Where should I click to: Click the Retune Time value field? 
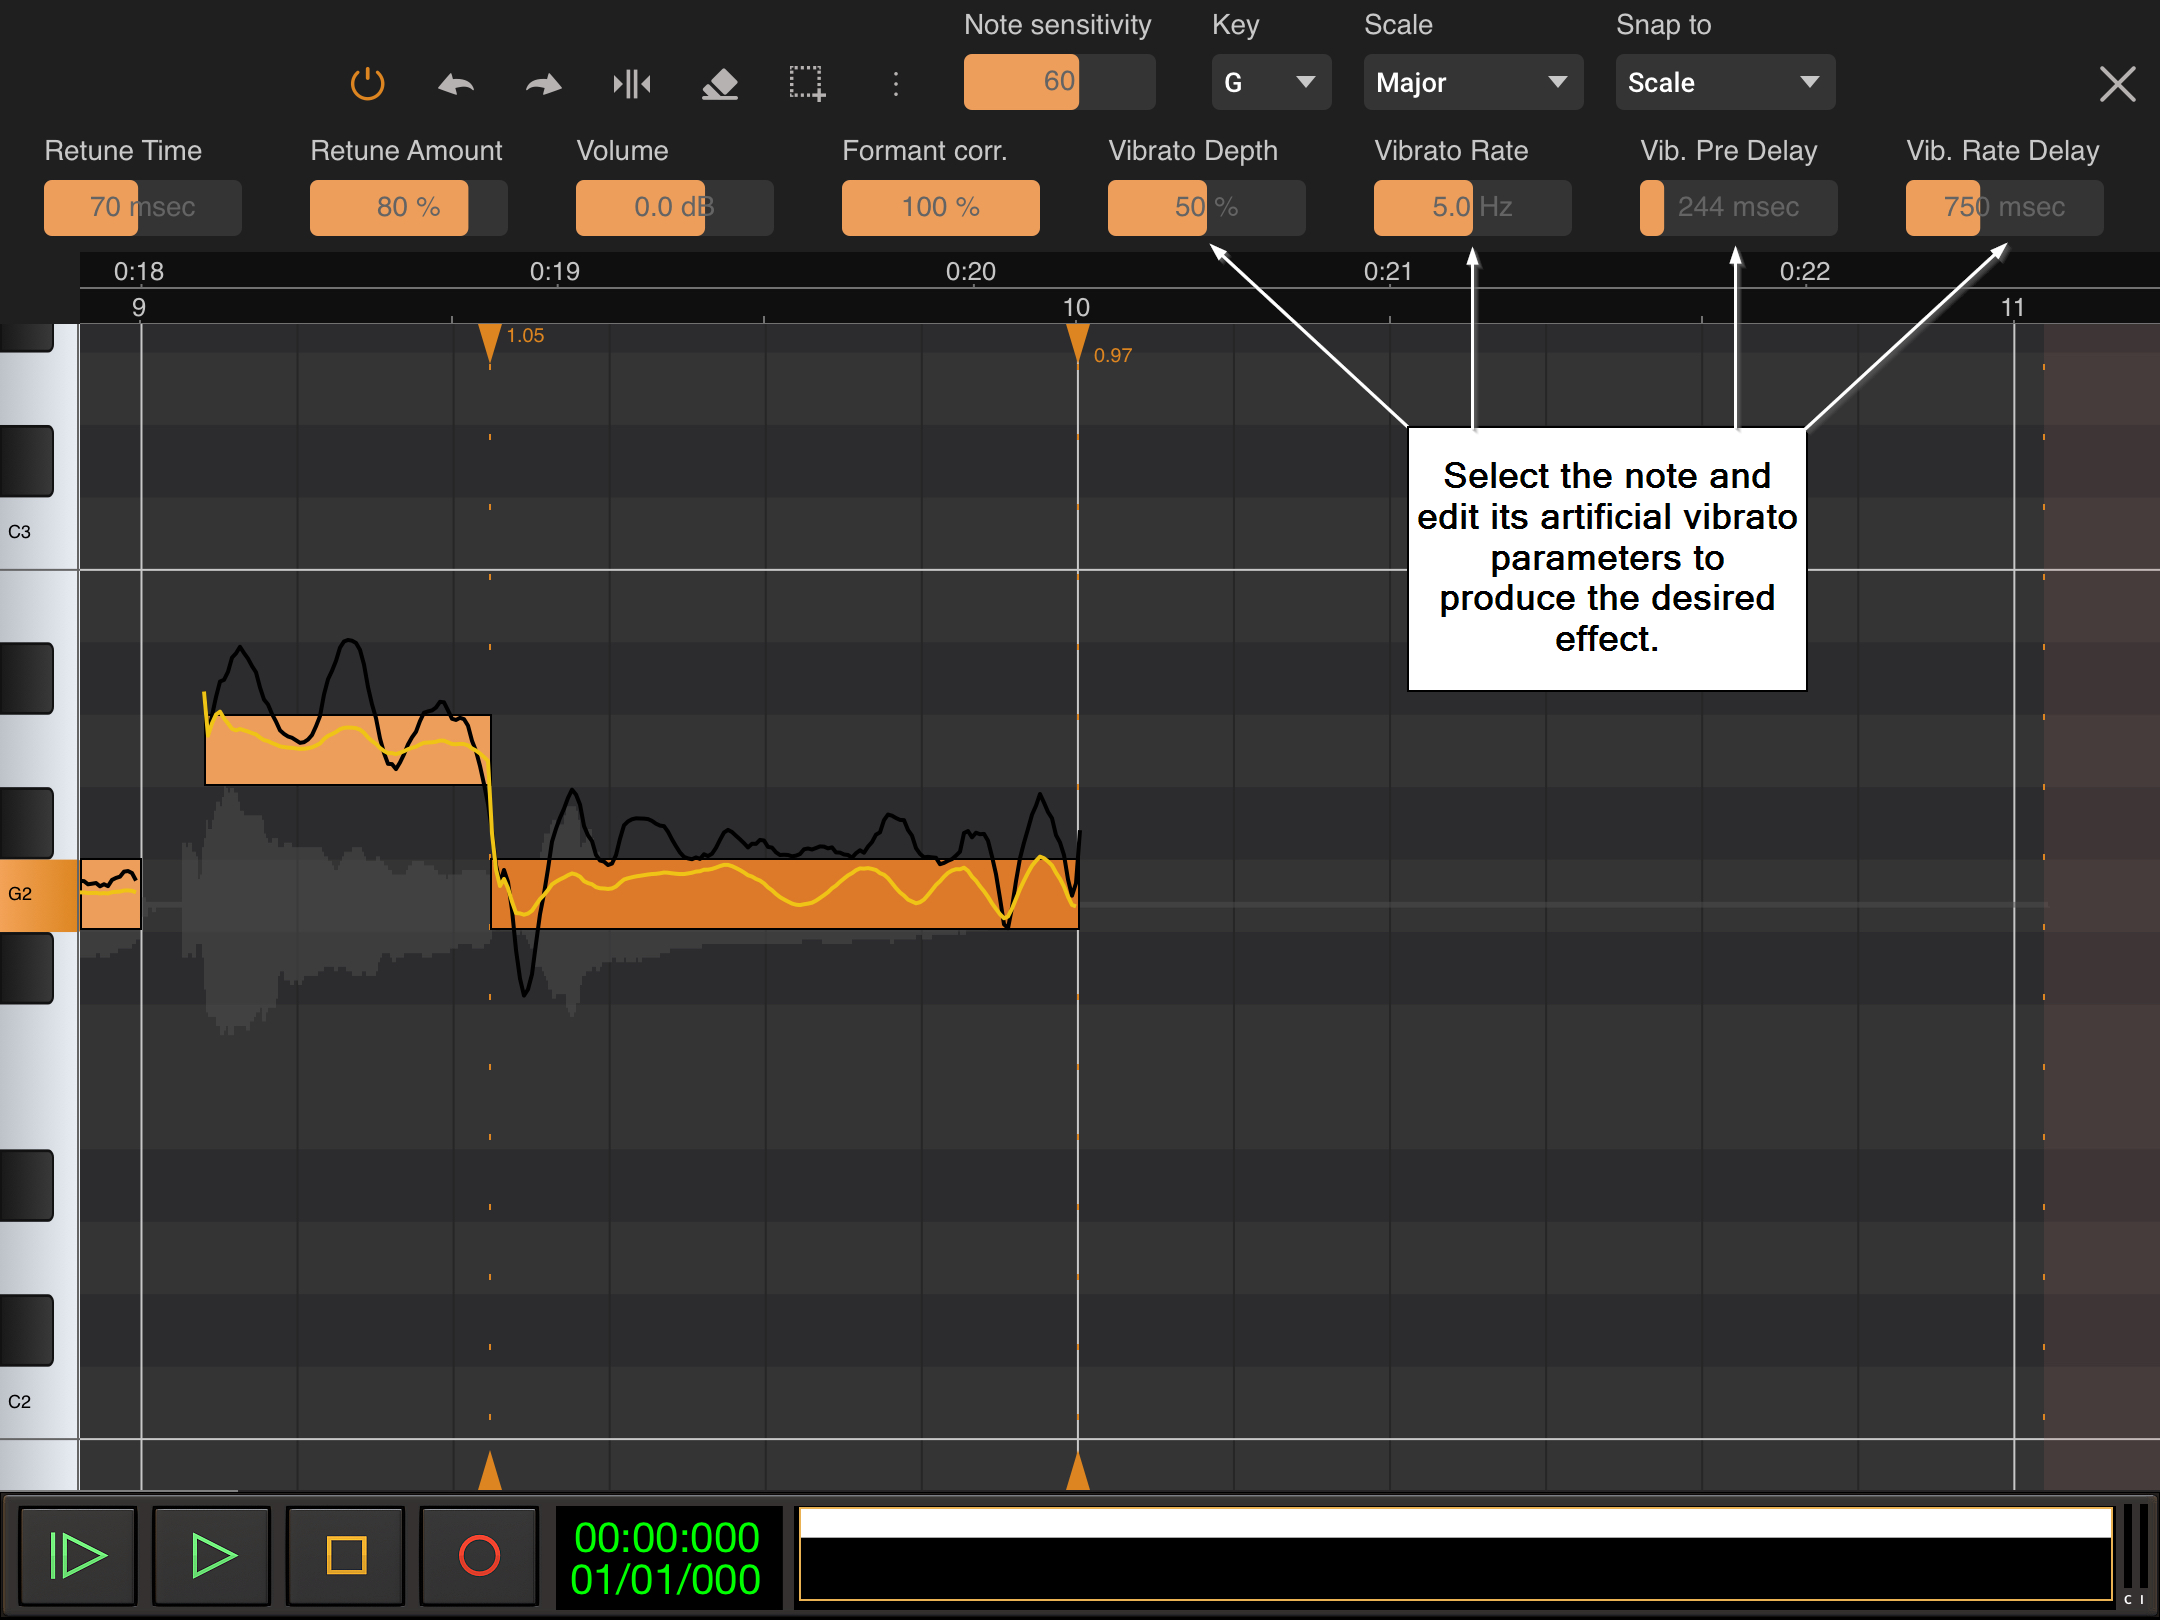click(142, 207)
